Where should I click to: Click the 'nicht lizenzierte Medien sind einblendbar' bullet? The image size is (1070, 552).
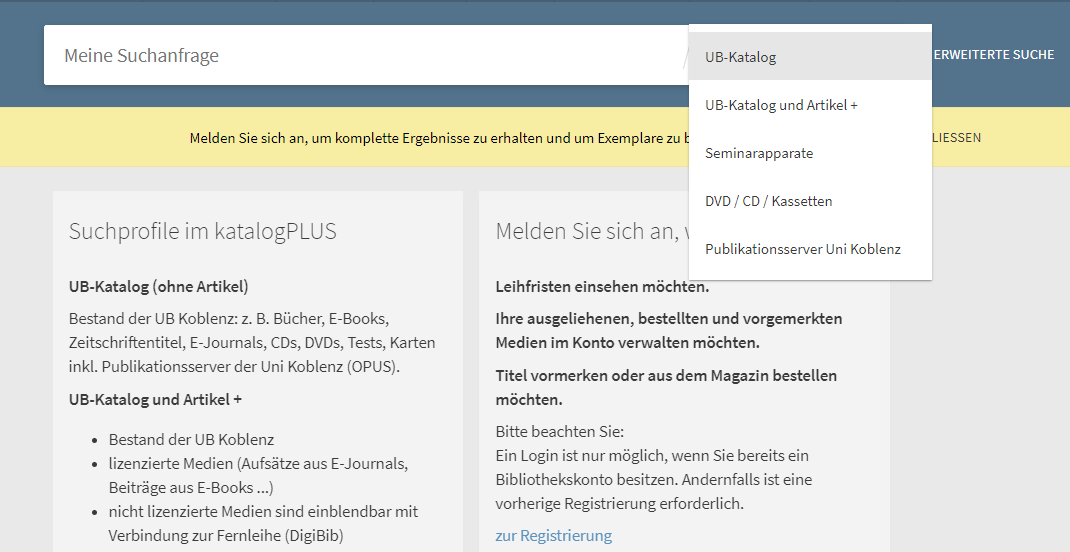click(x=263, y=523)
